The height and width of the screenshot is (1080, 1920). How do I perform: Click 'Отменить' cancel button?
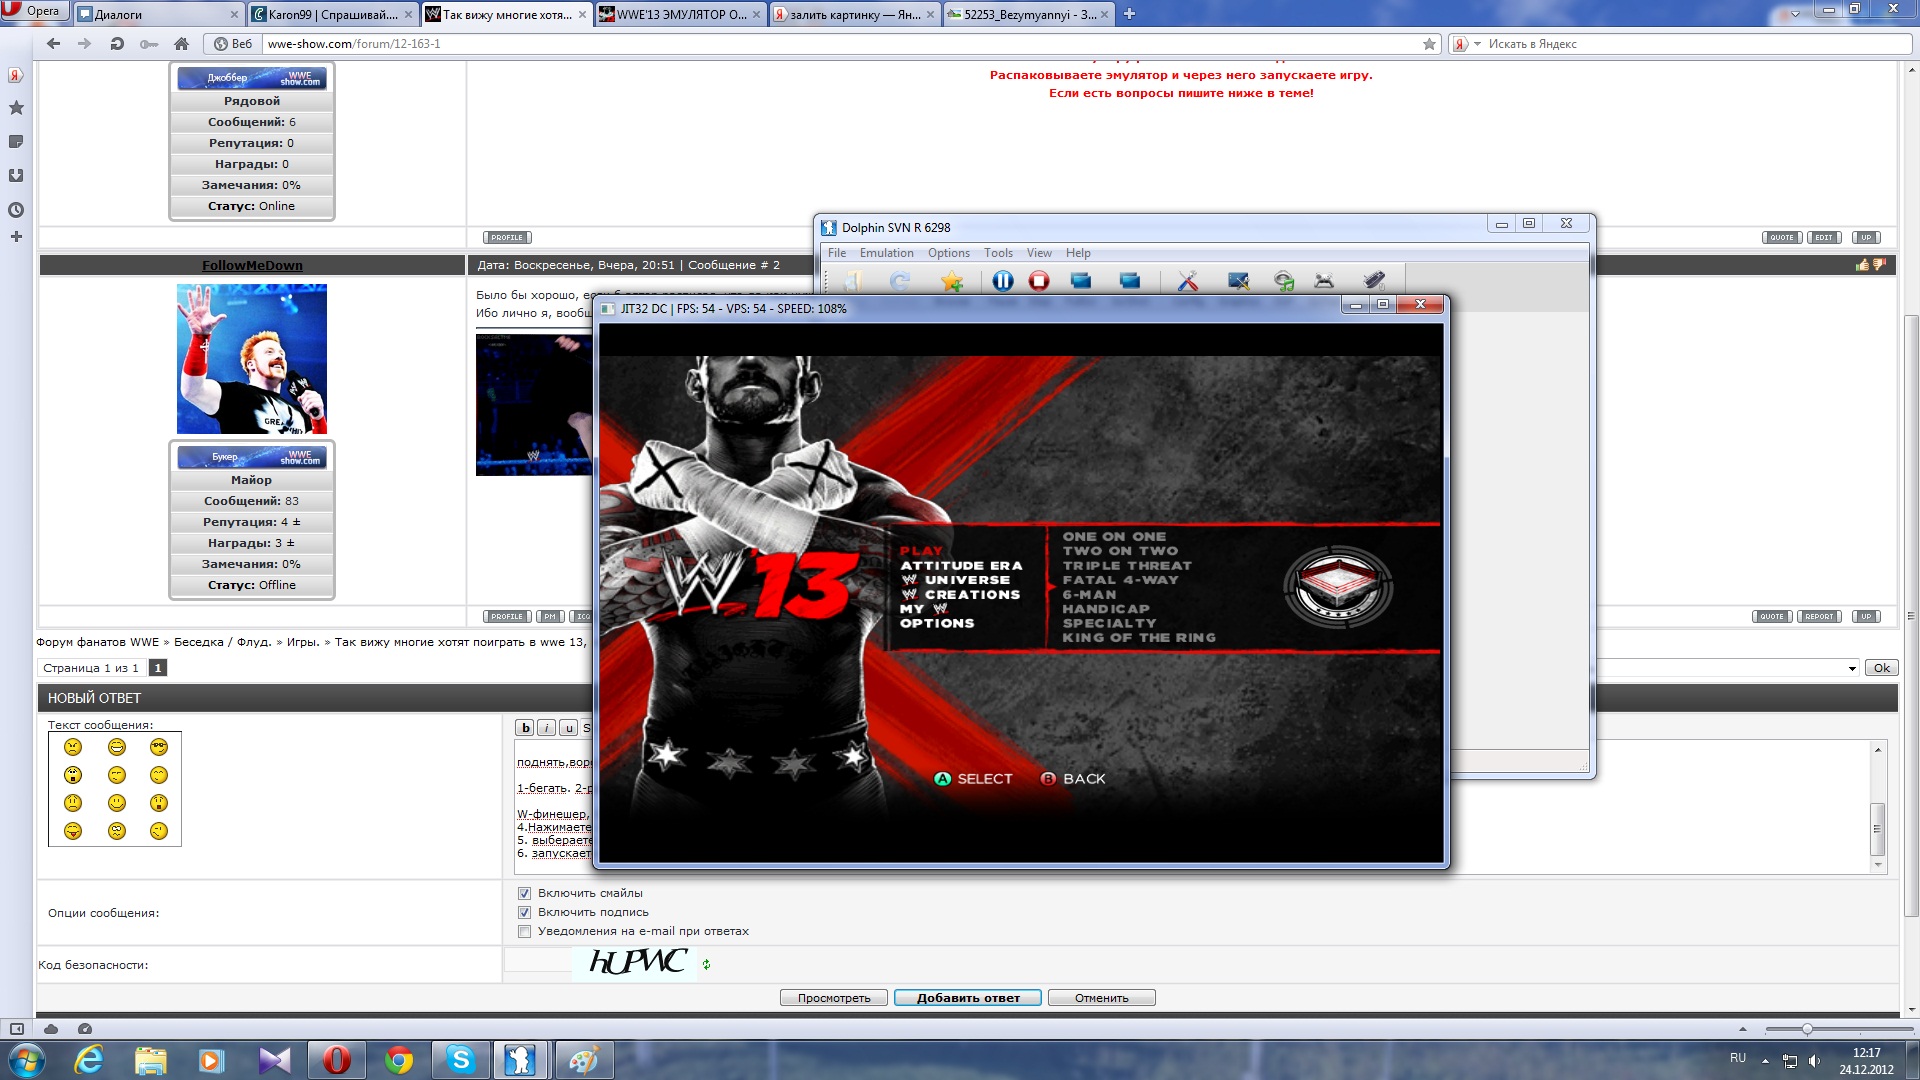click(x=1101, y=998)
